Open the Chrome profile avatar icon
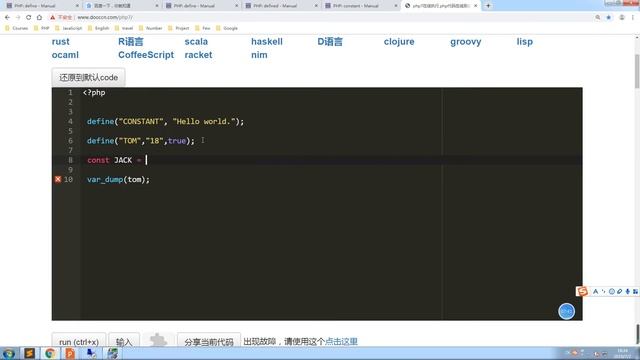The image size is (640, 360). click(622, 17)
